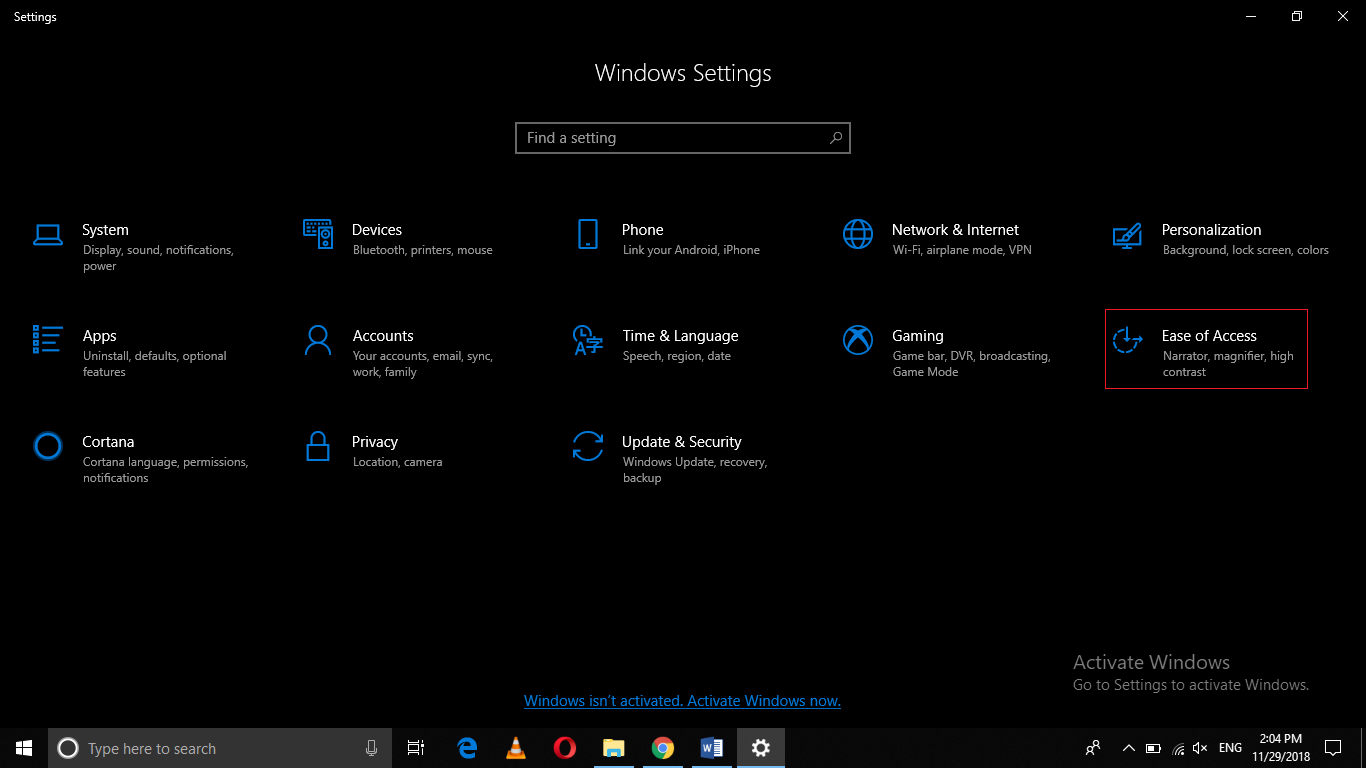This screenshot has width=1366, height=768.
Task: Launch VLC media player from the taskbar
Action: 516,748
